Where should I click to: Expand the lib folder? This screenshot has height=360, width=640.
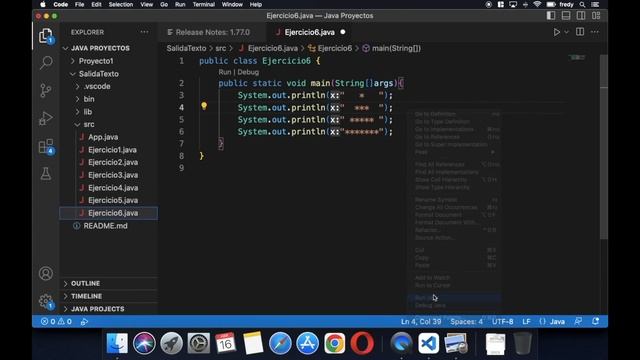pyautogui.click(x=88, y=112)
